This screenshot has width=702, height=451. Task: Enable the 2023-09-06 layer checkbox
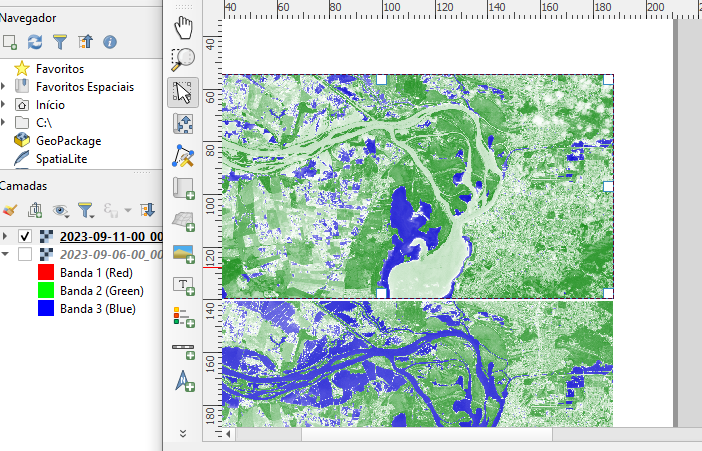(x=25, y=254)
